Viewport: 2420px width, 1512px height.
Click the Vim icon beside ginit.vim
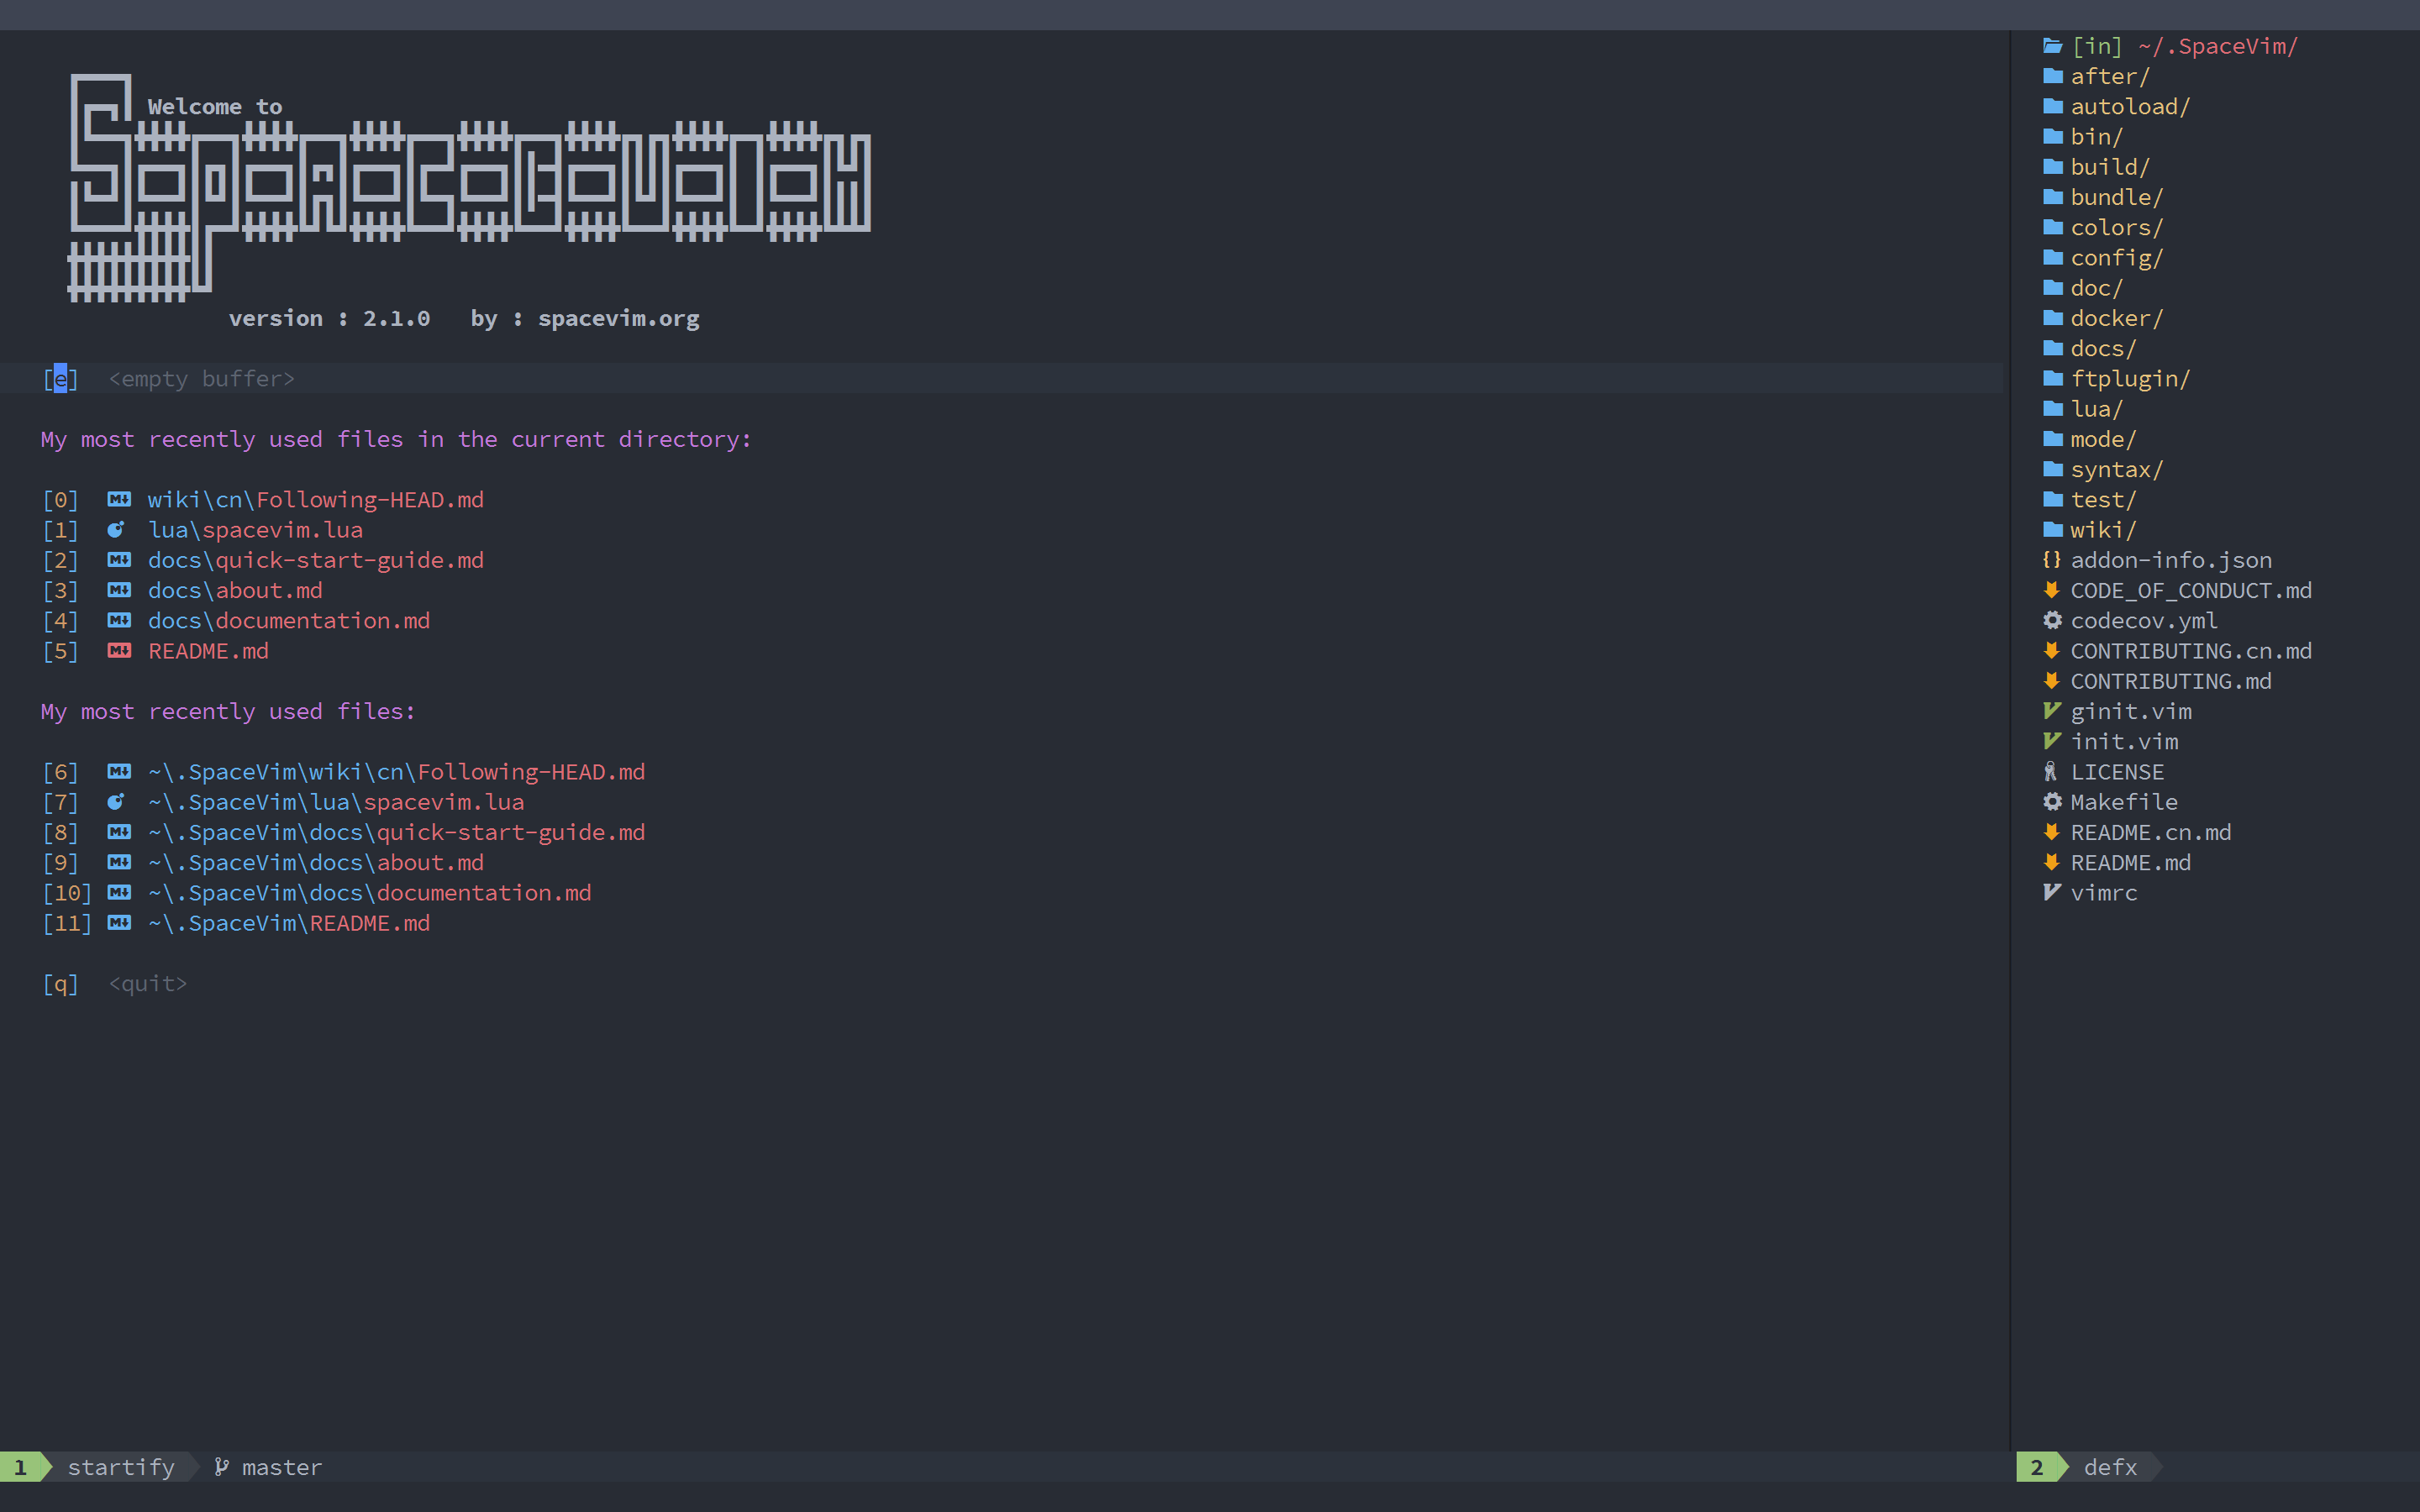[2052, 711]
